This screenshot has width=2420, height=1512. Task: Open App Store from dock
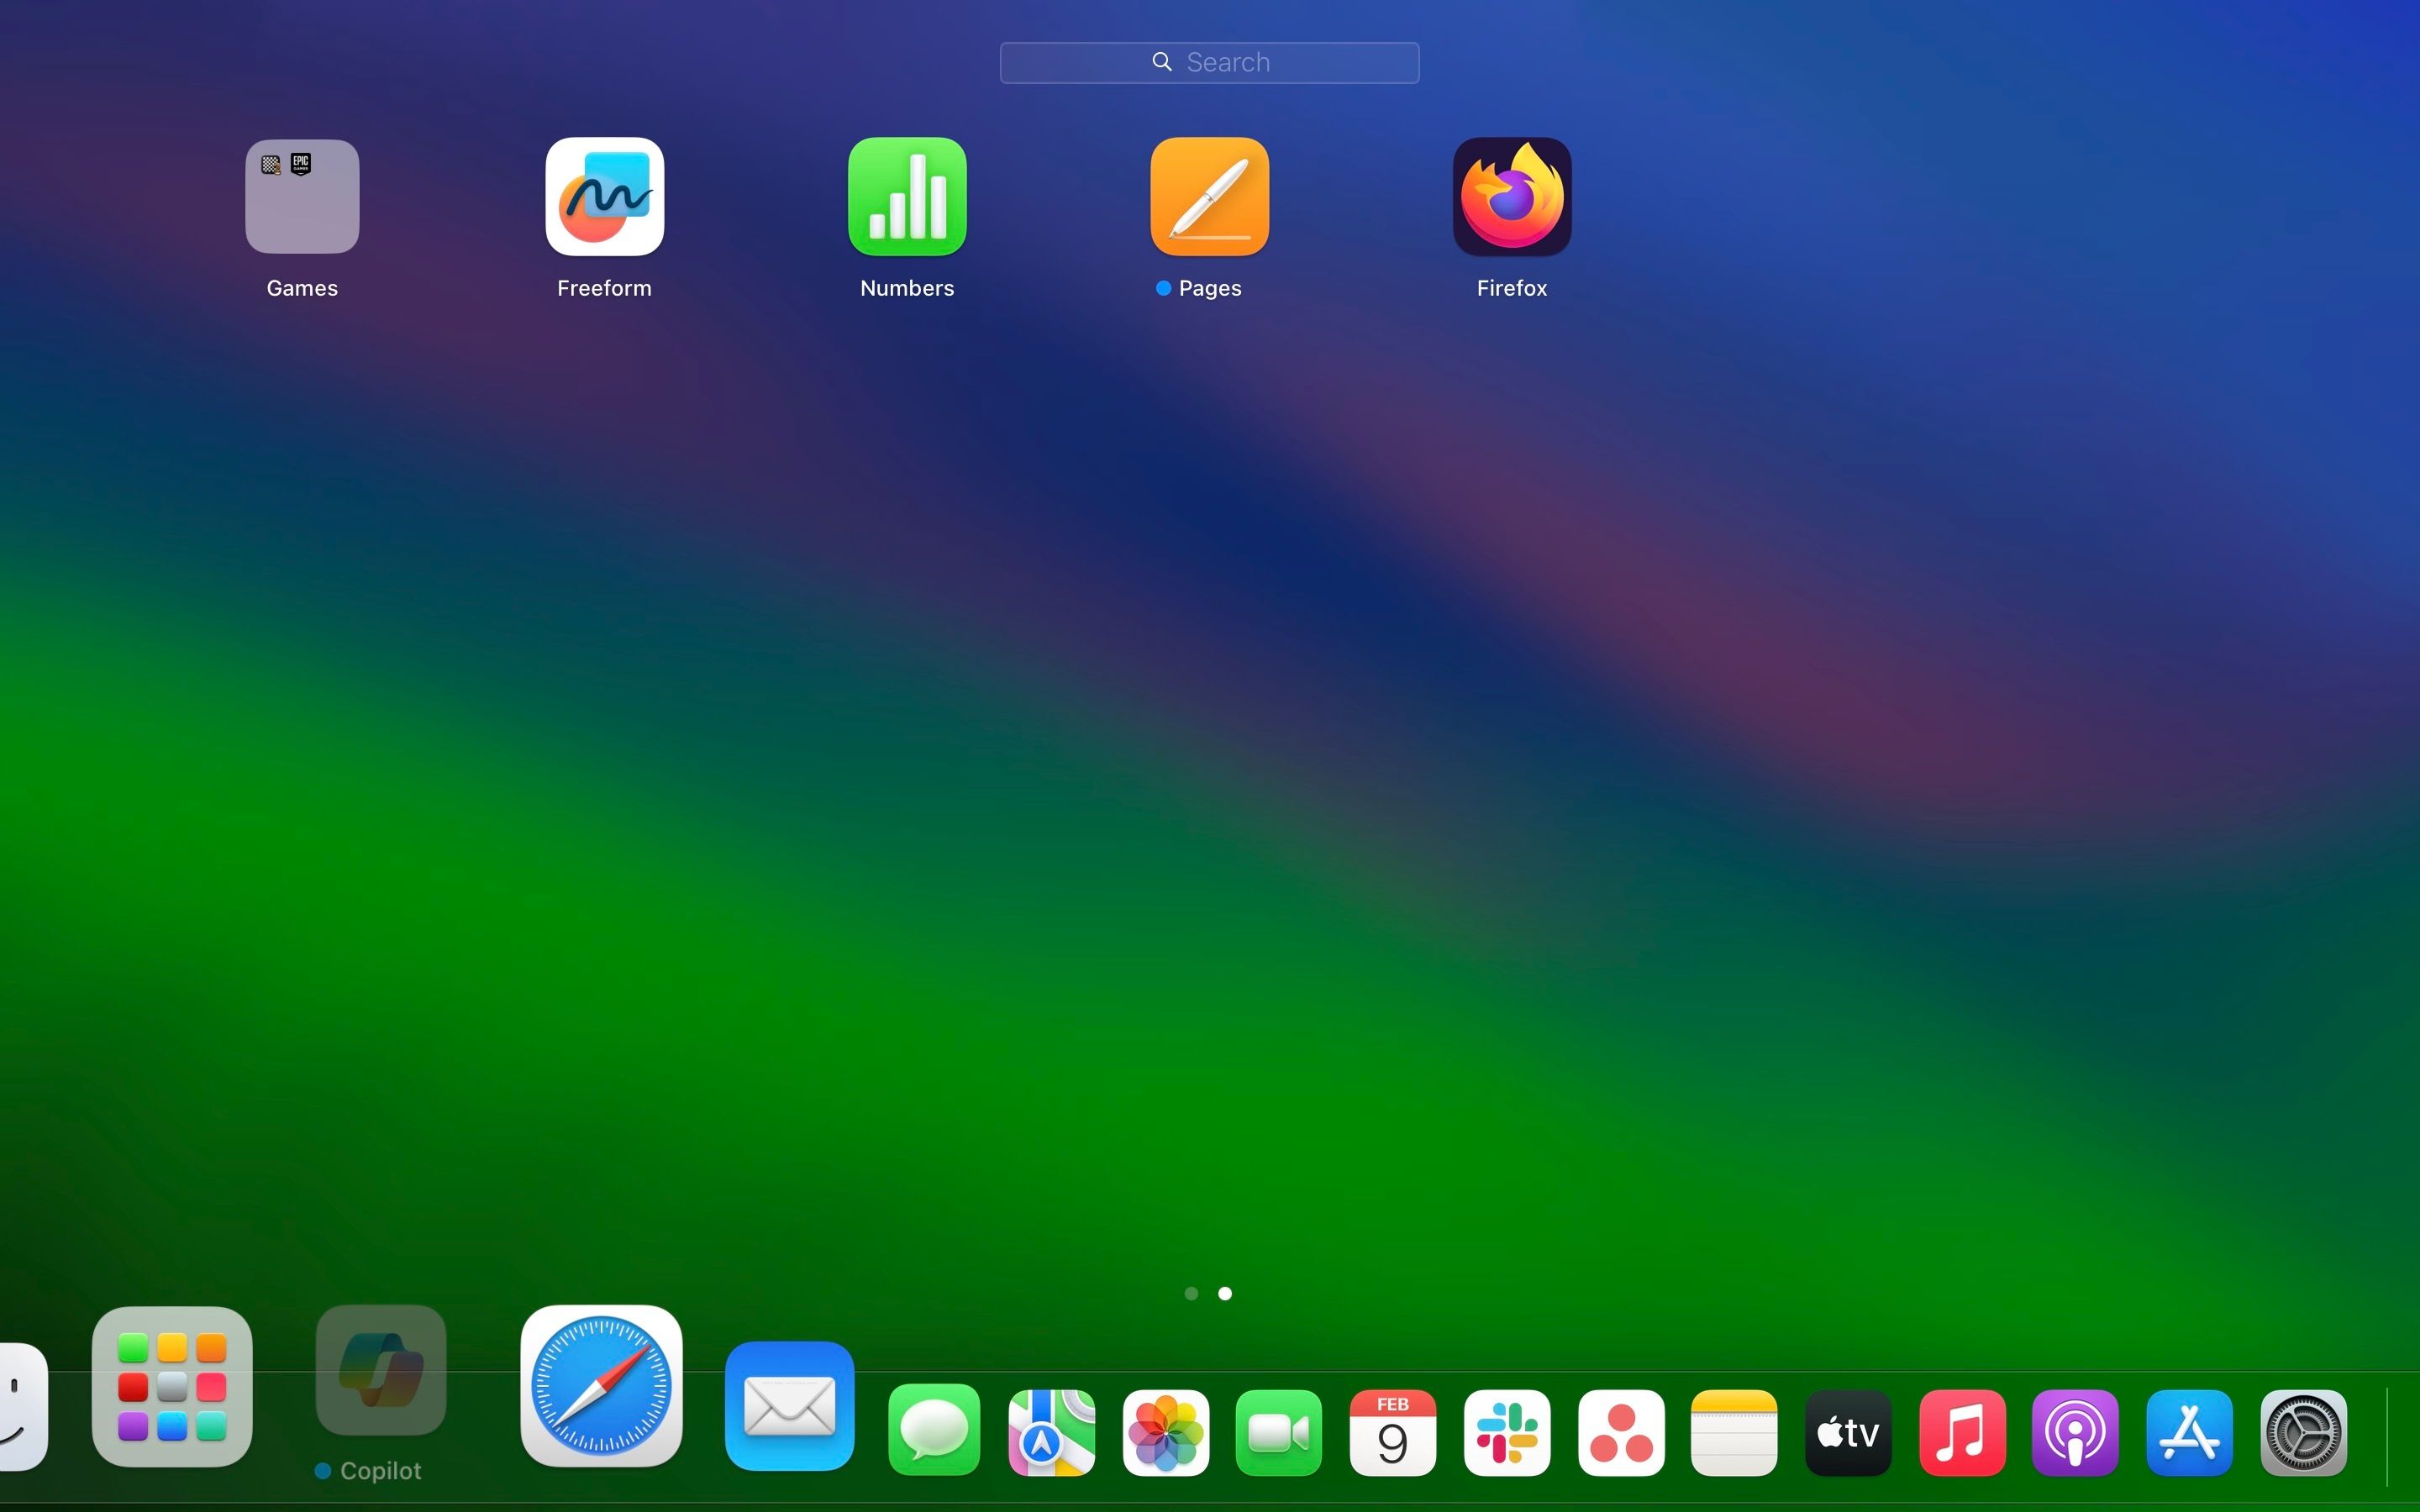2190,1432
